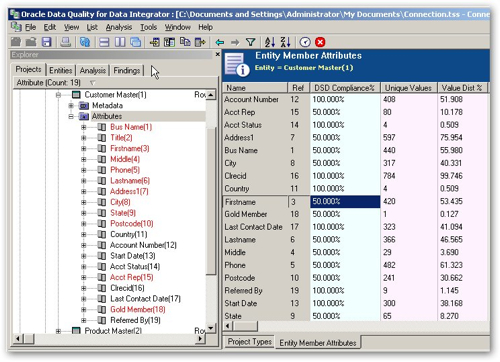The height and width of the screenshot is (362, 500).
Task: Sort by DSD Compliance% column header
Action: (x=344, y=88)
